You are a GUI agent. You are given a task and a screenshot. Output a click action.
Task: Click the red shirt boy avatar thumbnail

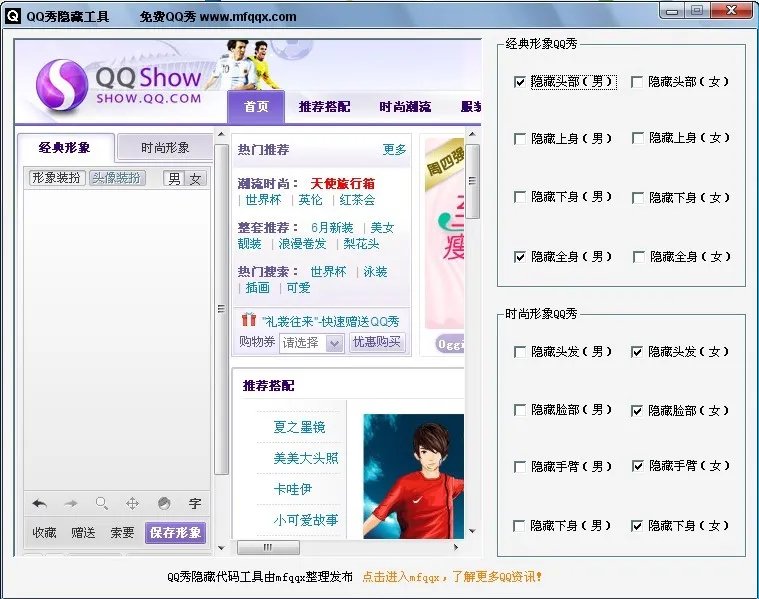(413, 476)
